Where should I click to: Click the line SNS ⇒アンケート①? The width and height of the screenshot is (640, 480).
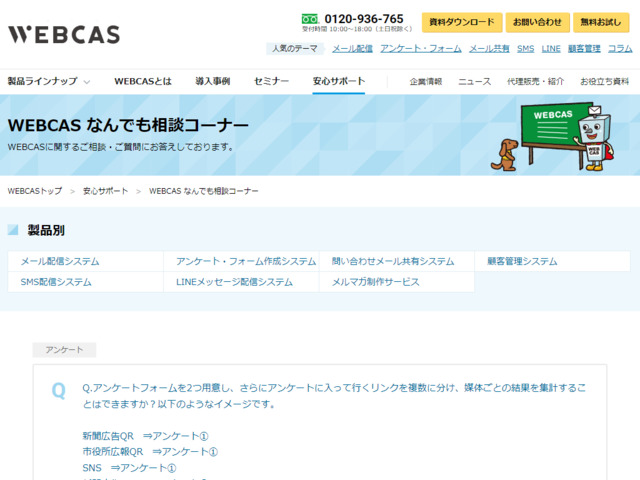pos(129,468)
